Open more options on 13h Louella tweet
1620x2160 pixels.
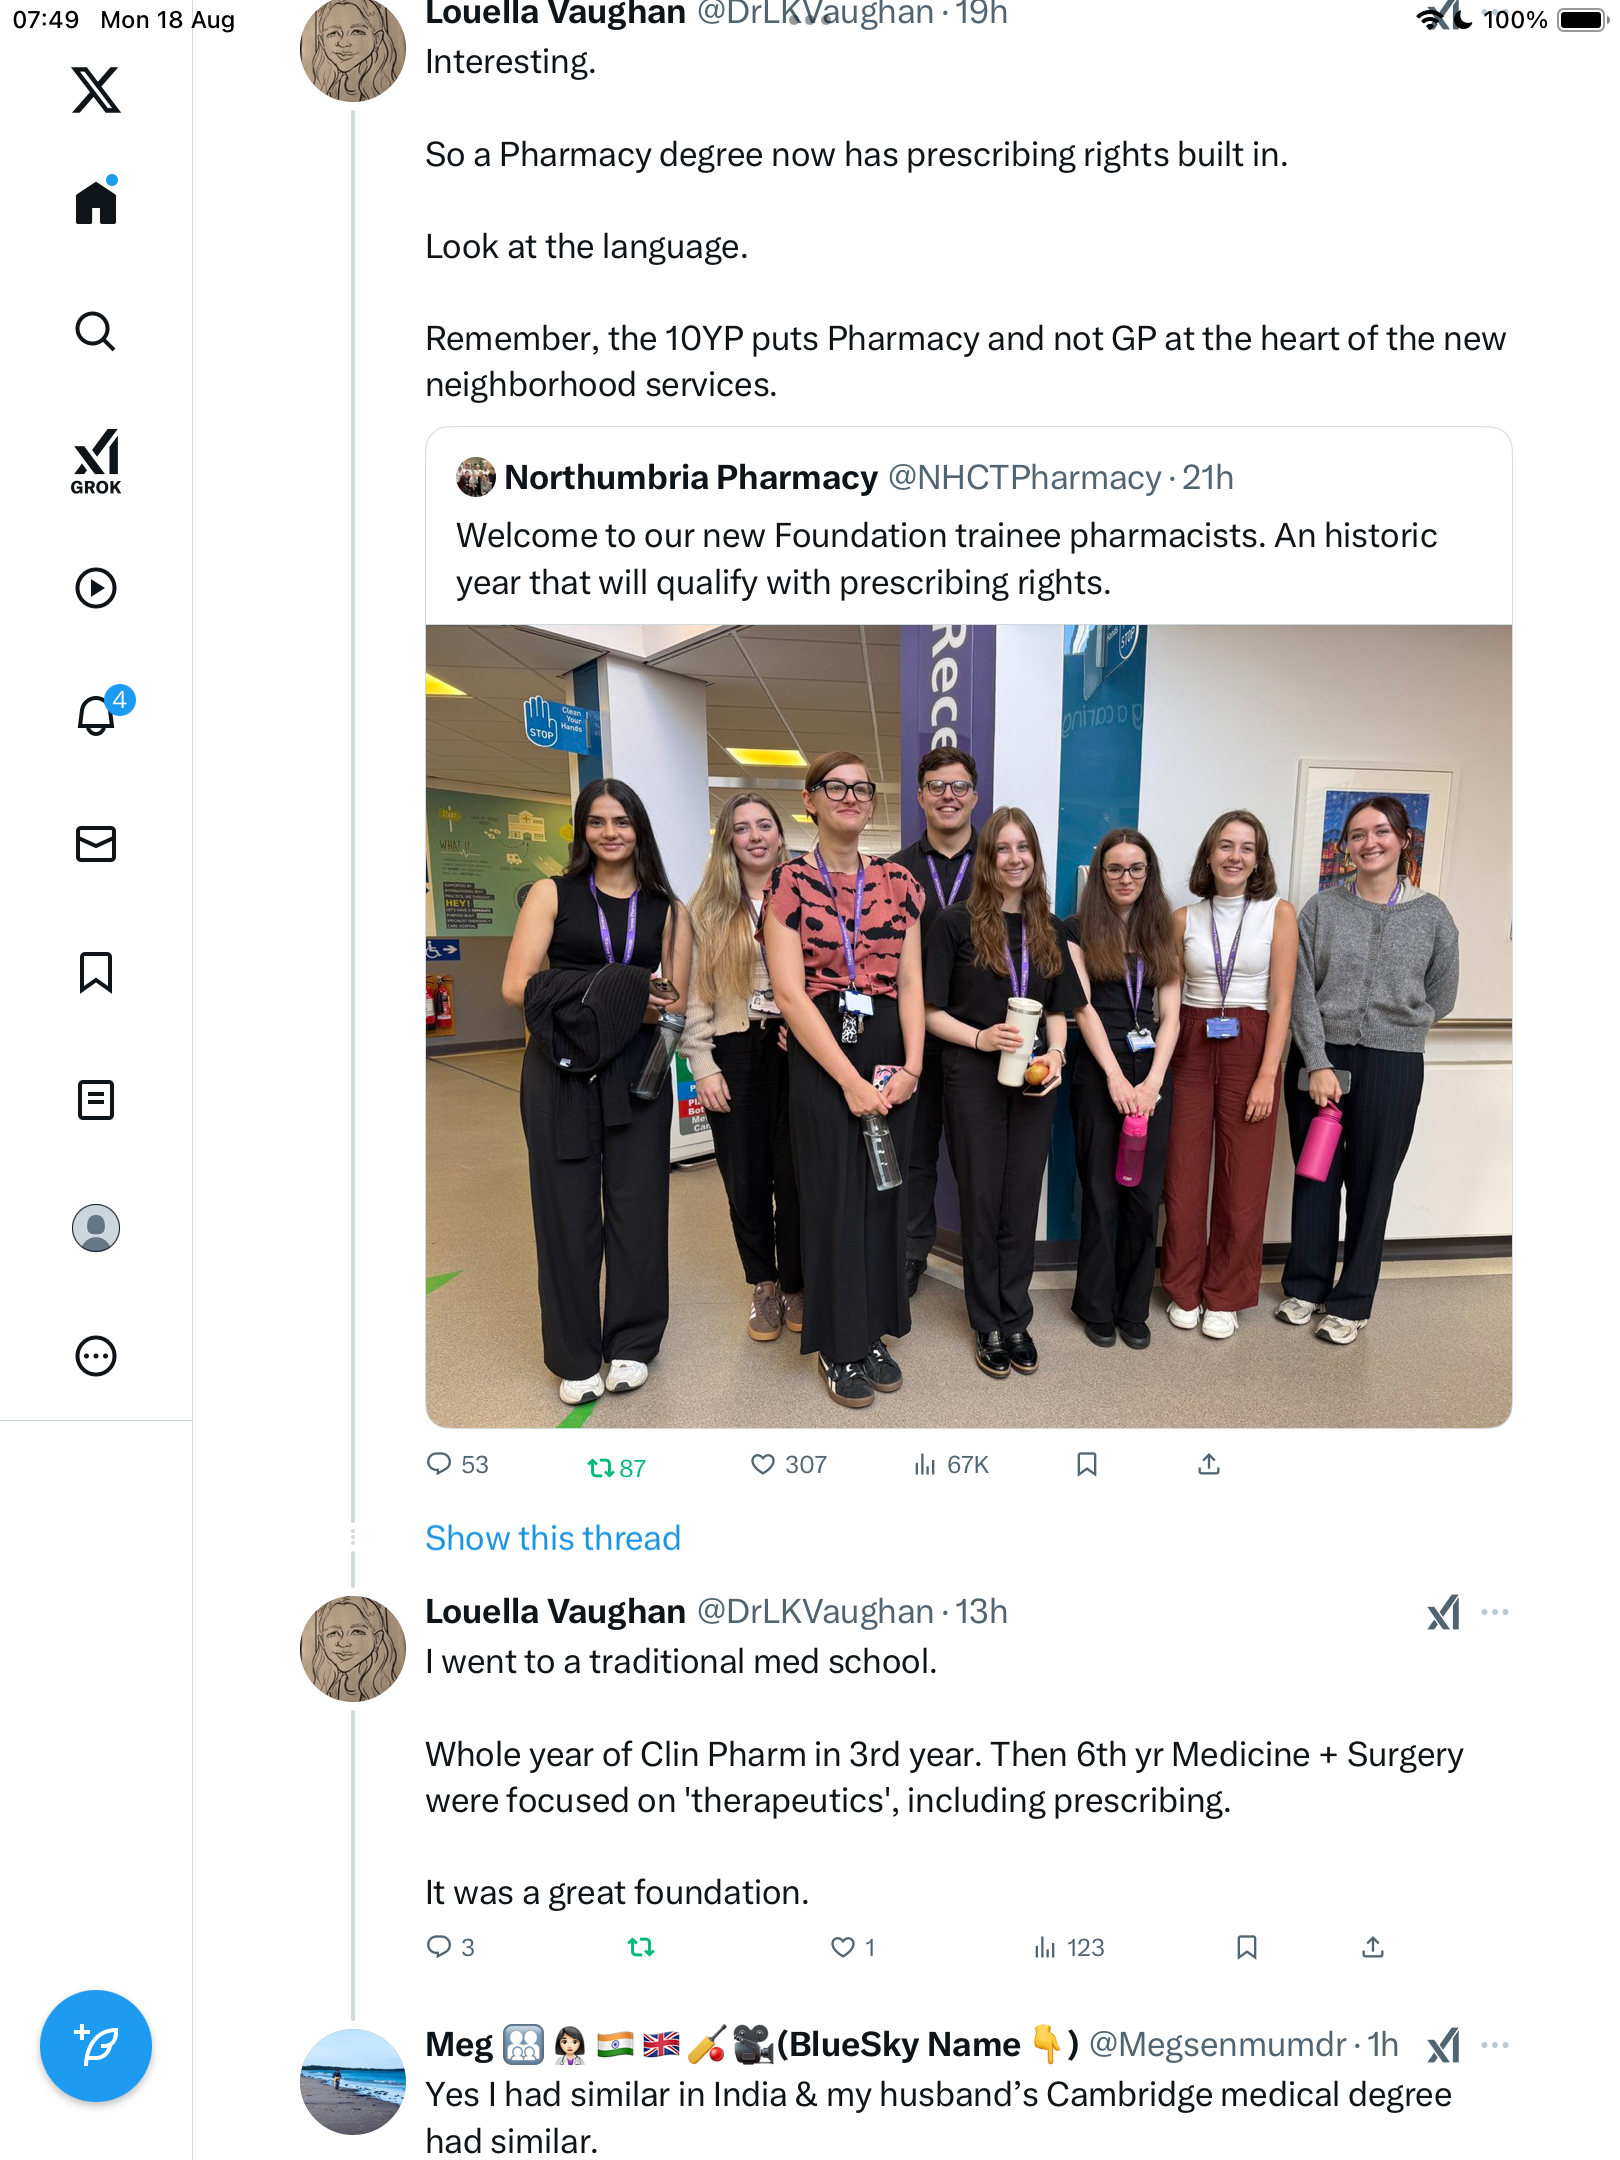coord(1494,1612)
